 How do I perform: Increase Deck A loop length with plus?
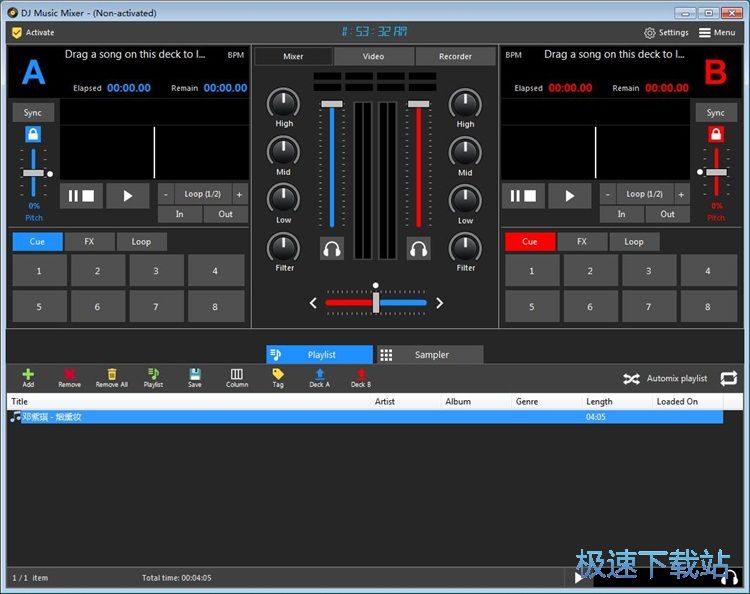[239, 194]
